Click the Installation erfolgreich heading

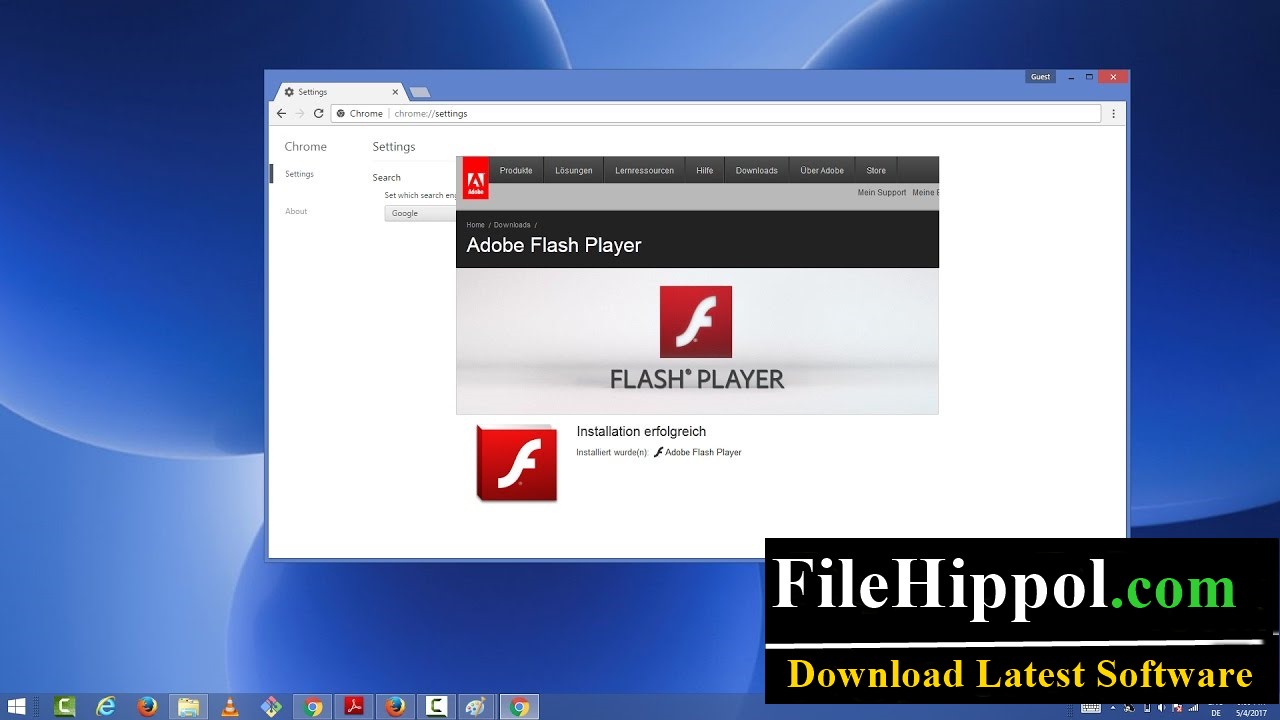click(641, 431)
